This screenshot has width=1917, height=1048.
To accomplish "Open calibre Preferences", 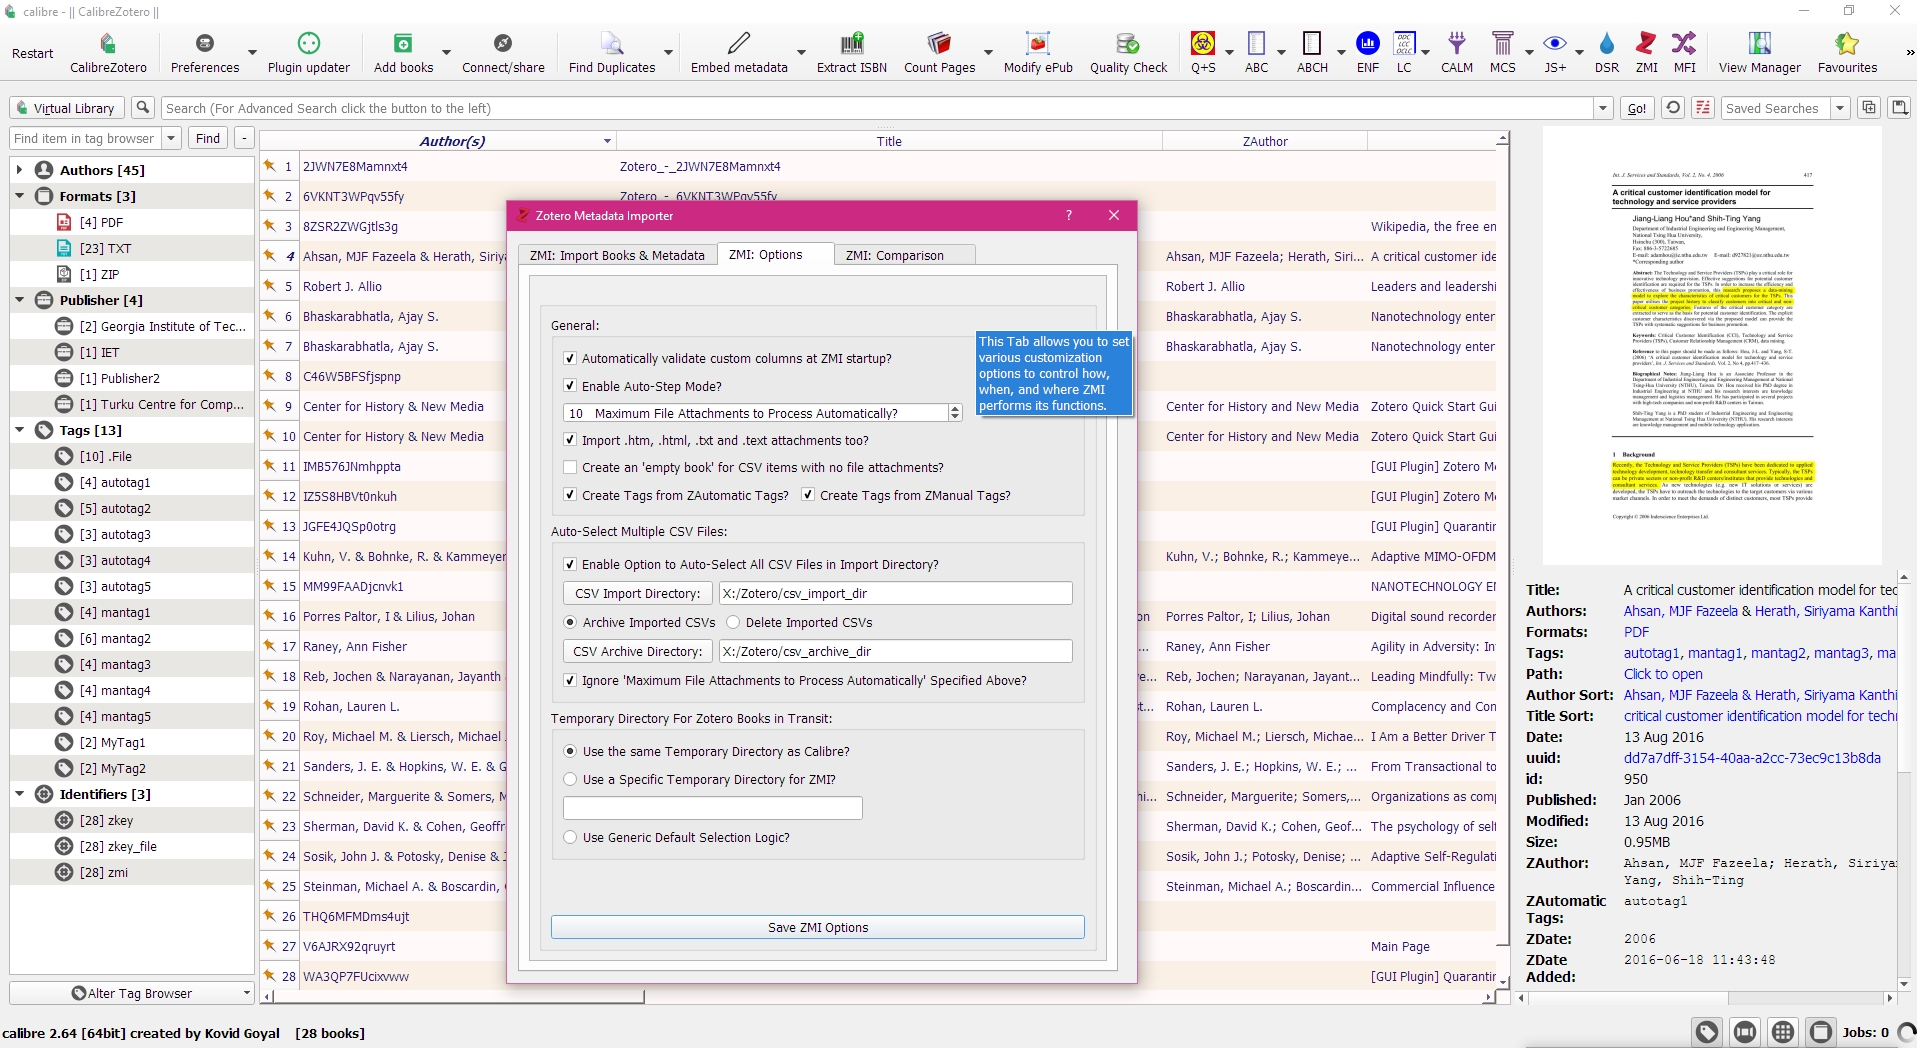I will [x=205, y=52].
